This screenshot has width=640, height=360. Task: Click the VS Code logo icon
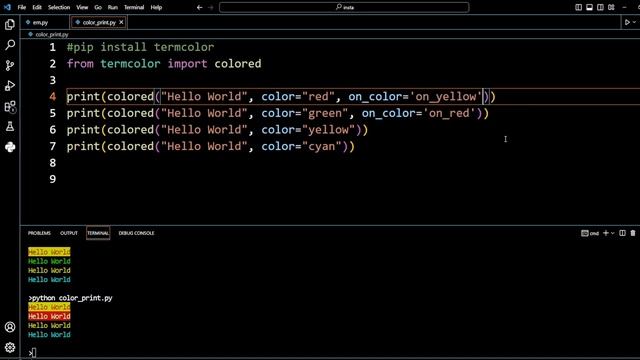[7, 7]
